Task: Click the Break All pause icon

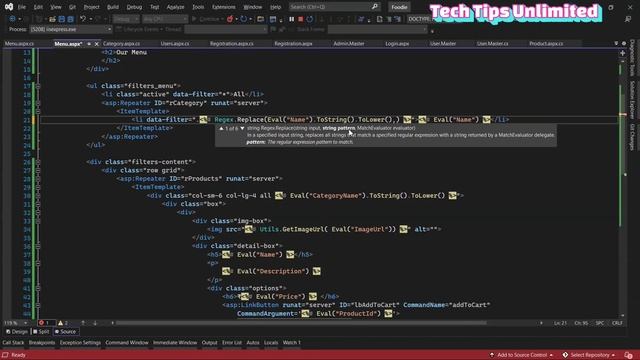Action: pyautogui.click(x=291, y=19)
